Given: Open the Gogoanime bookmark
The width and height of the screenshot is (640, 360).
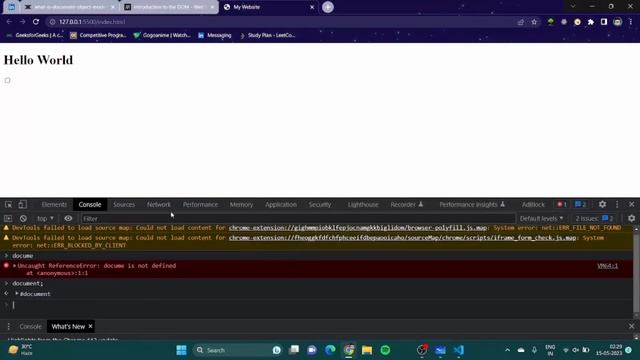Looking at the screenshot, I should click(162, 36).
